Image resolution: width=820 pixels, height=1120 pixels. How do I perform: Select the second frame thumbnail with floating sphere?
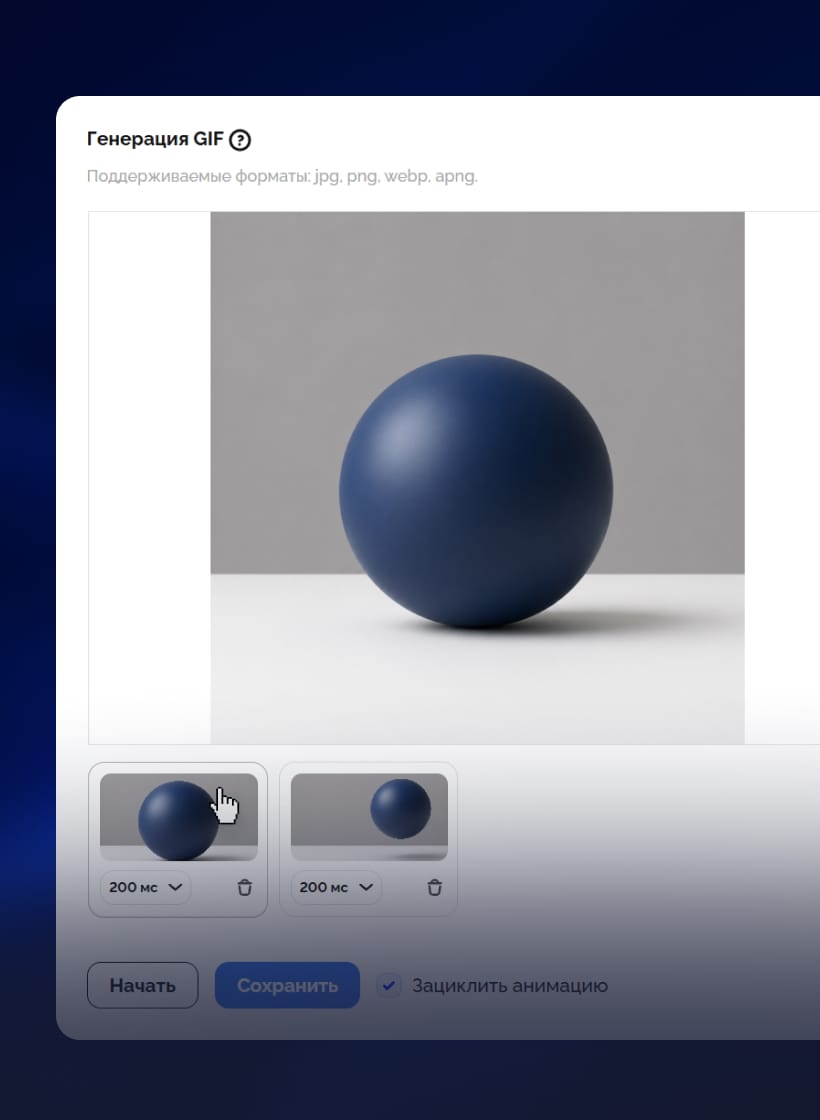pyautogui.click(x=369, y=817)
